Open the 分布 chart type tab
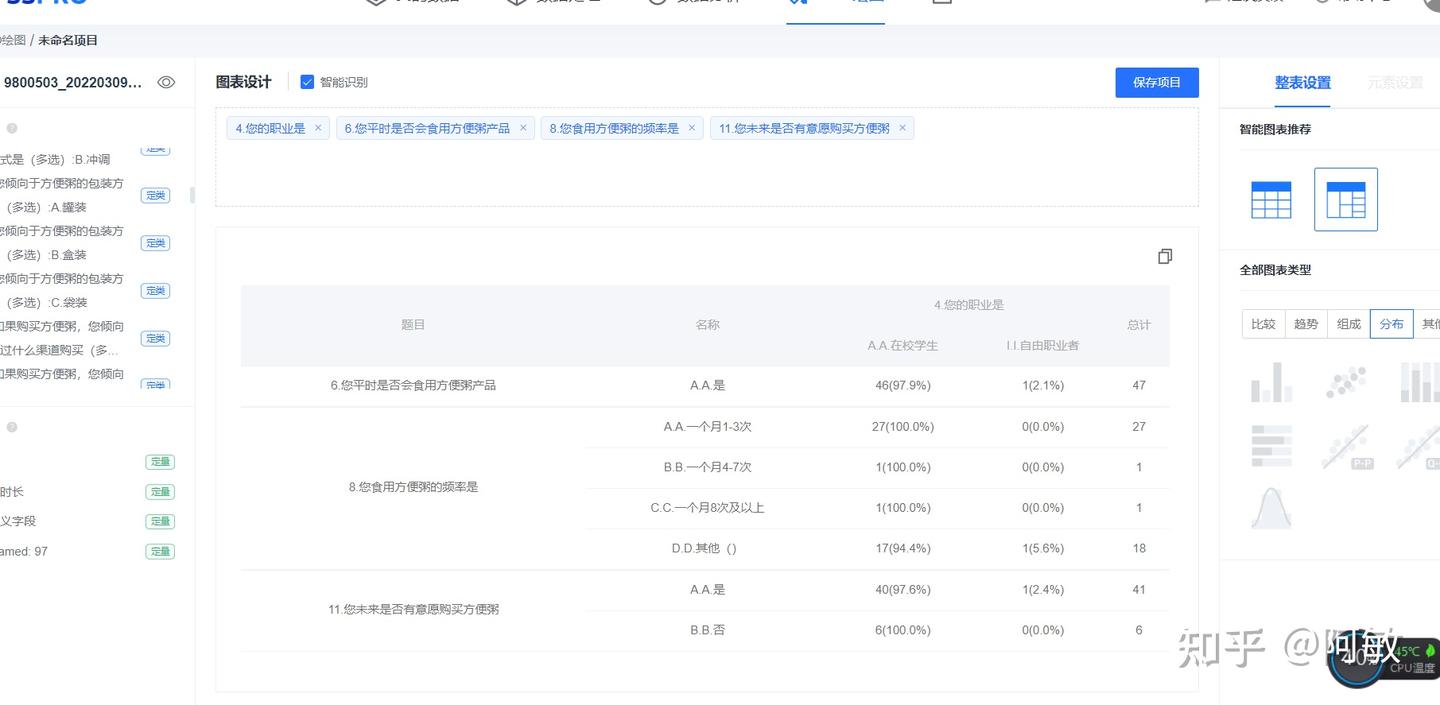 tap(1392, 324)
